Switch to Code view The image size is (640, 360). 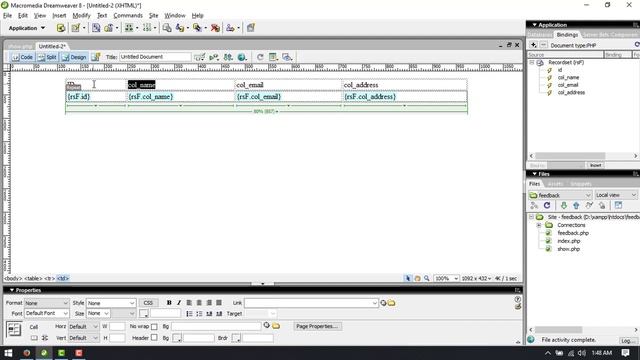coord(22,57)
